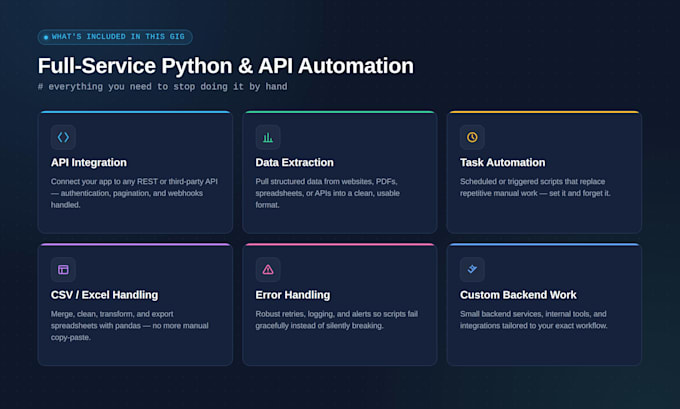This screenshot has width=680, height=409.
Task: Select the Custom Backend Work card title
Action: 518,295
